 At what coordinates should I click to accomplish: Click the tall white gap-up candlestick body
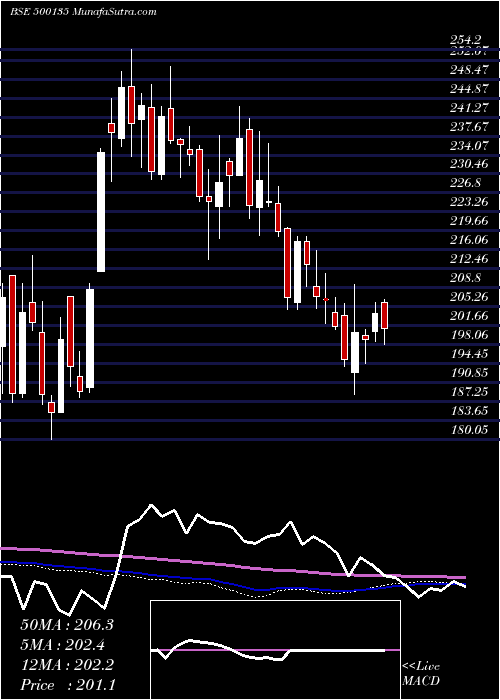coord(101,212)
